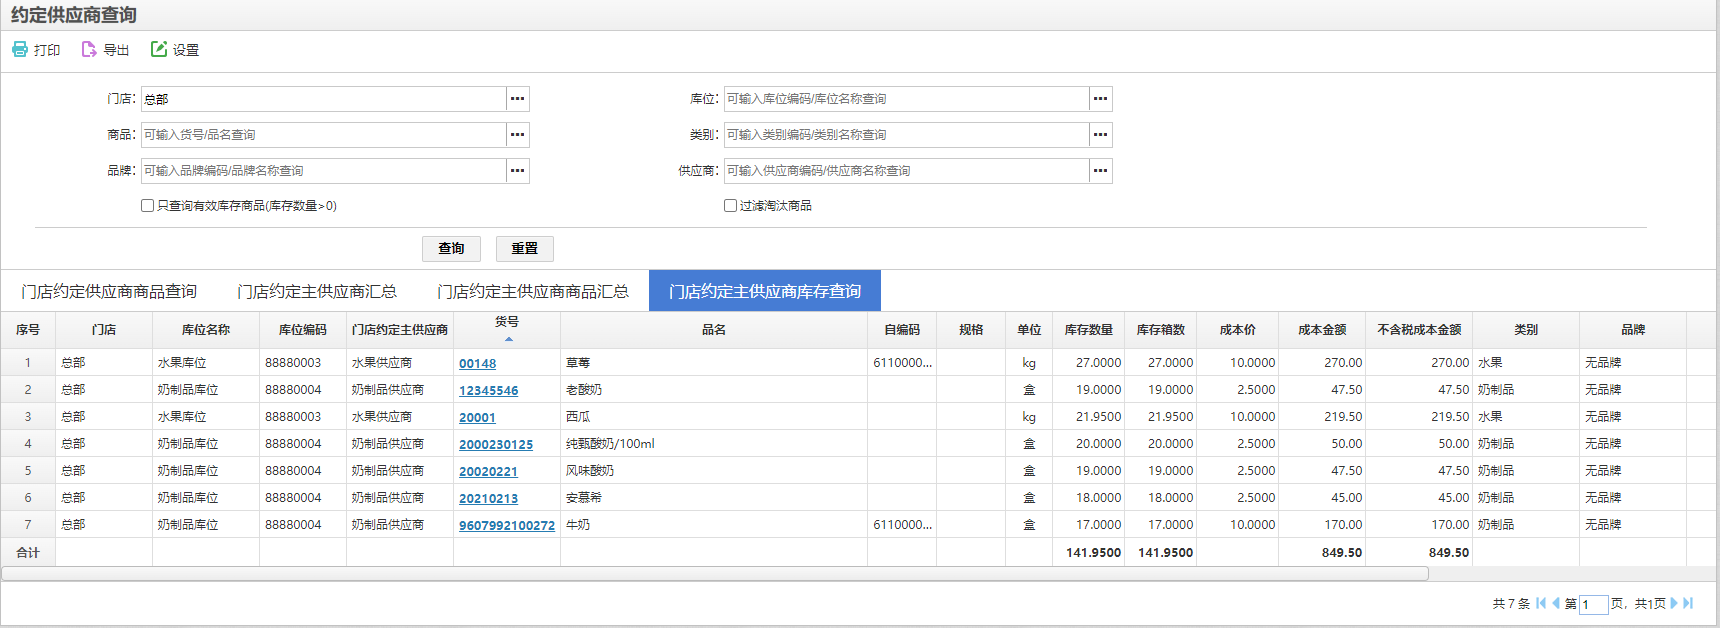
Task: Go to next page arrow
Action: pyautogui.click(x=1674, y=603)
